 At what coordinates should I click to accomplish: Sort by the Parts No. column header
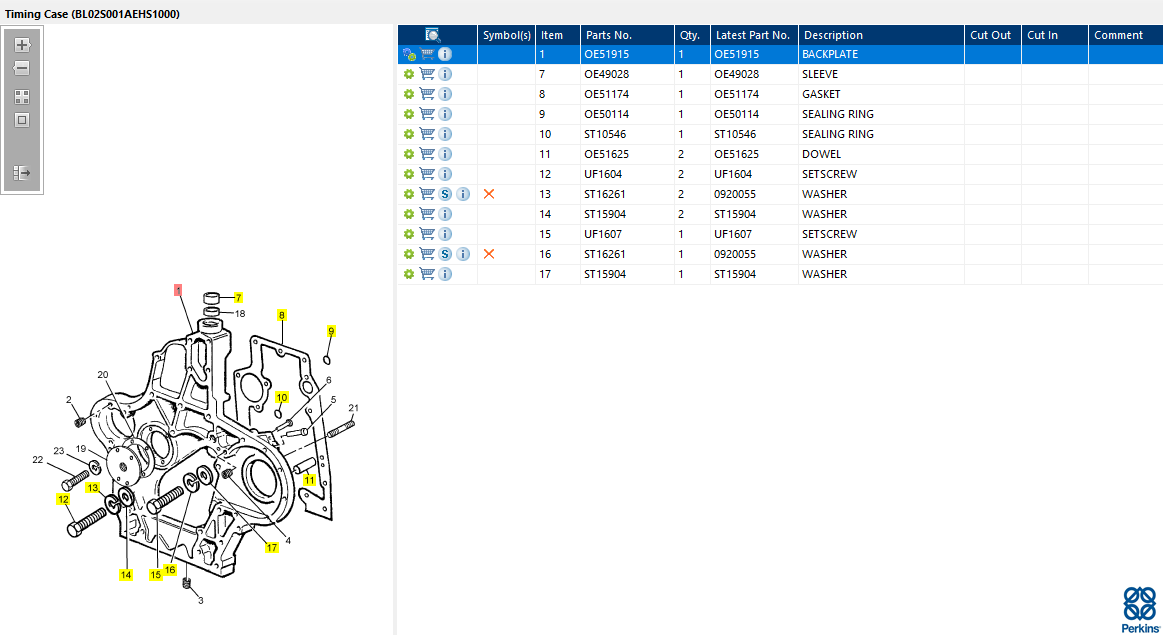[x=608, y=35]
